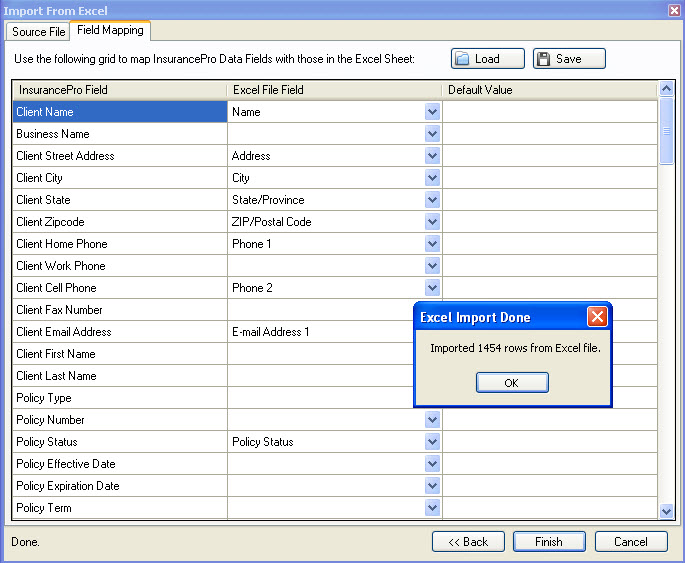
Task: Open the Client Zipcode mapping dropdown
Action: coord(432,222)
